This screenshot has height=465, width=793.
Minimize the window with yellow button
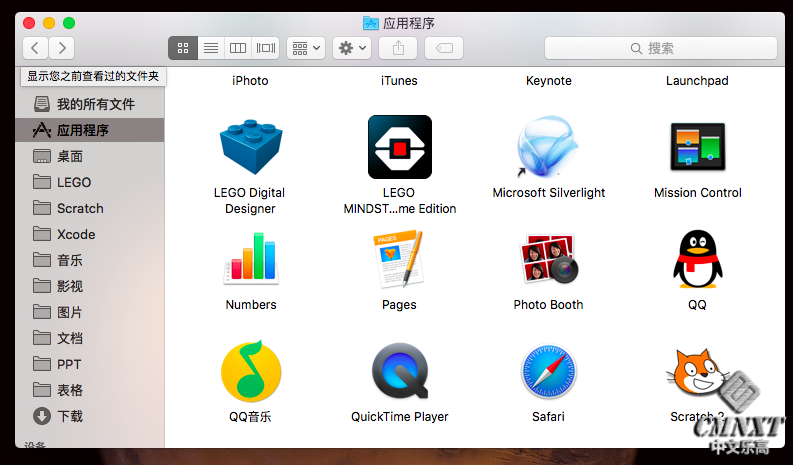49,23
